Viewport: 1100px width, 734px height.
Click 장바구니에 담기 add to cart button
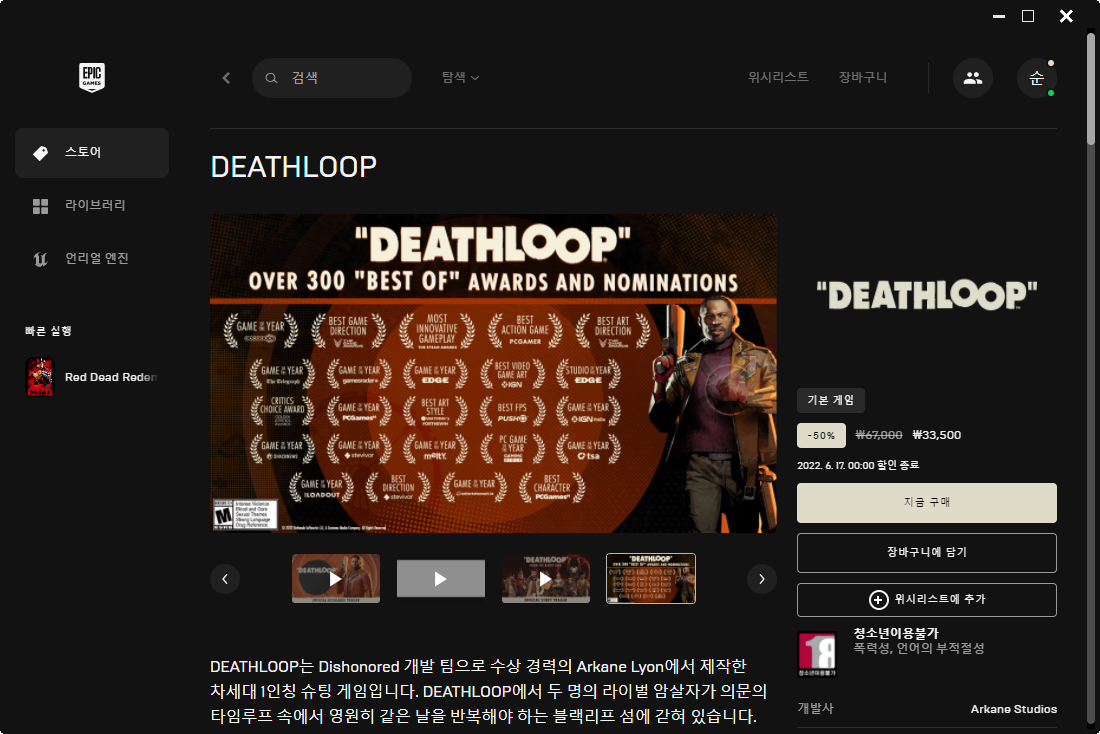927,553
